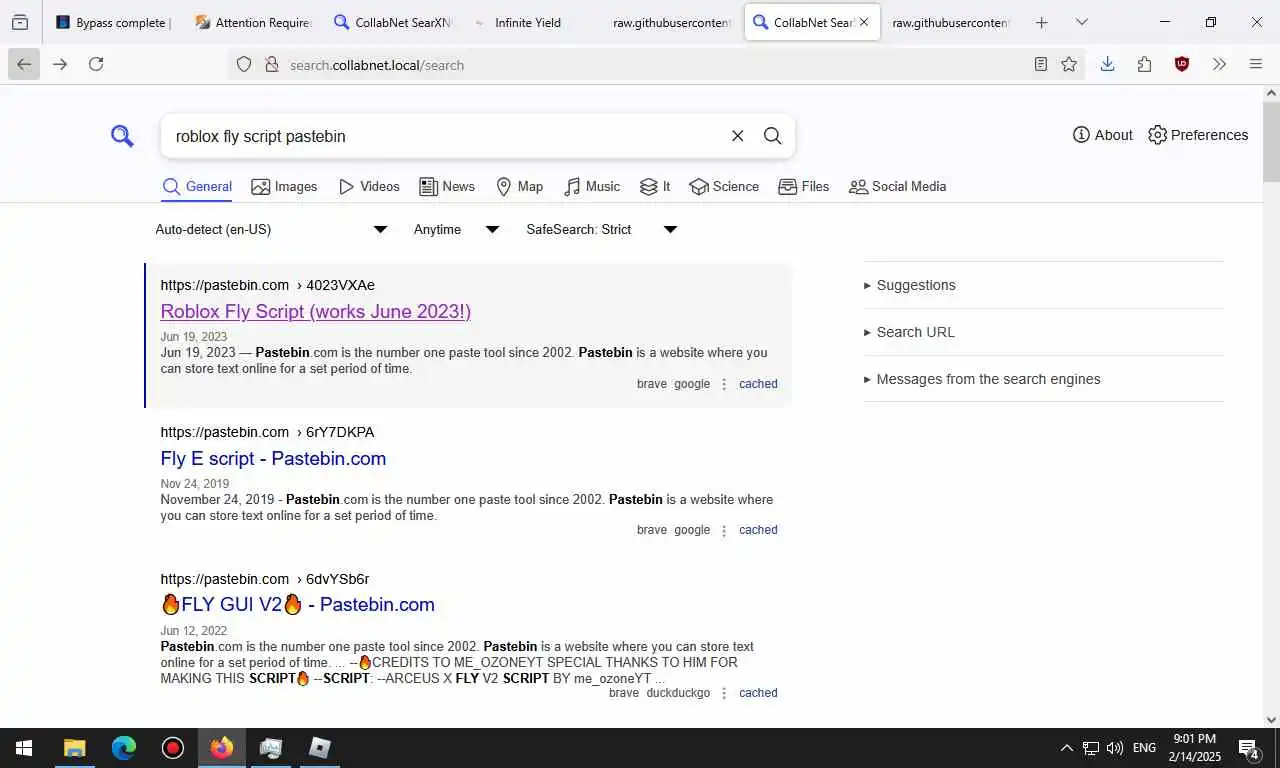Go back to previous page
The width and height of the screenshot is (1280, 768).
point(24,64)
